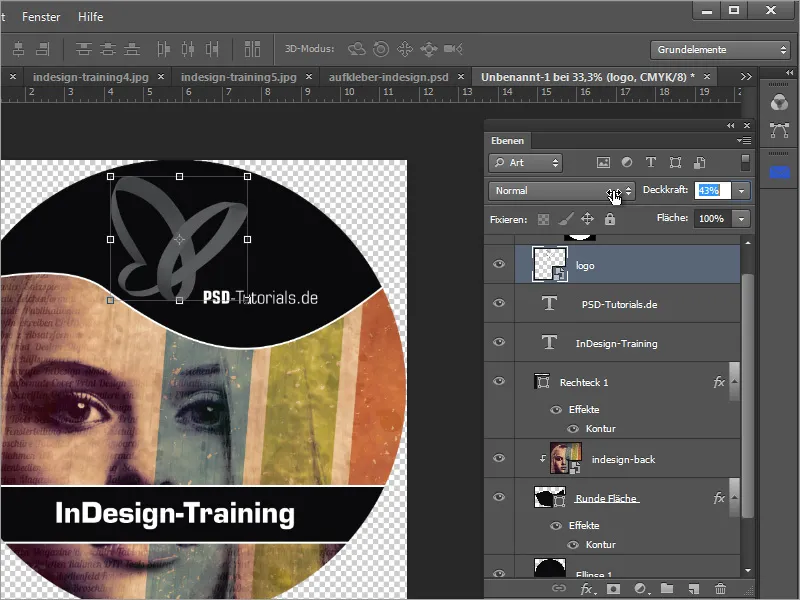
Task: Filter layers by pixel layers
Action: [603, 163]
